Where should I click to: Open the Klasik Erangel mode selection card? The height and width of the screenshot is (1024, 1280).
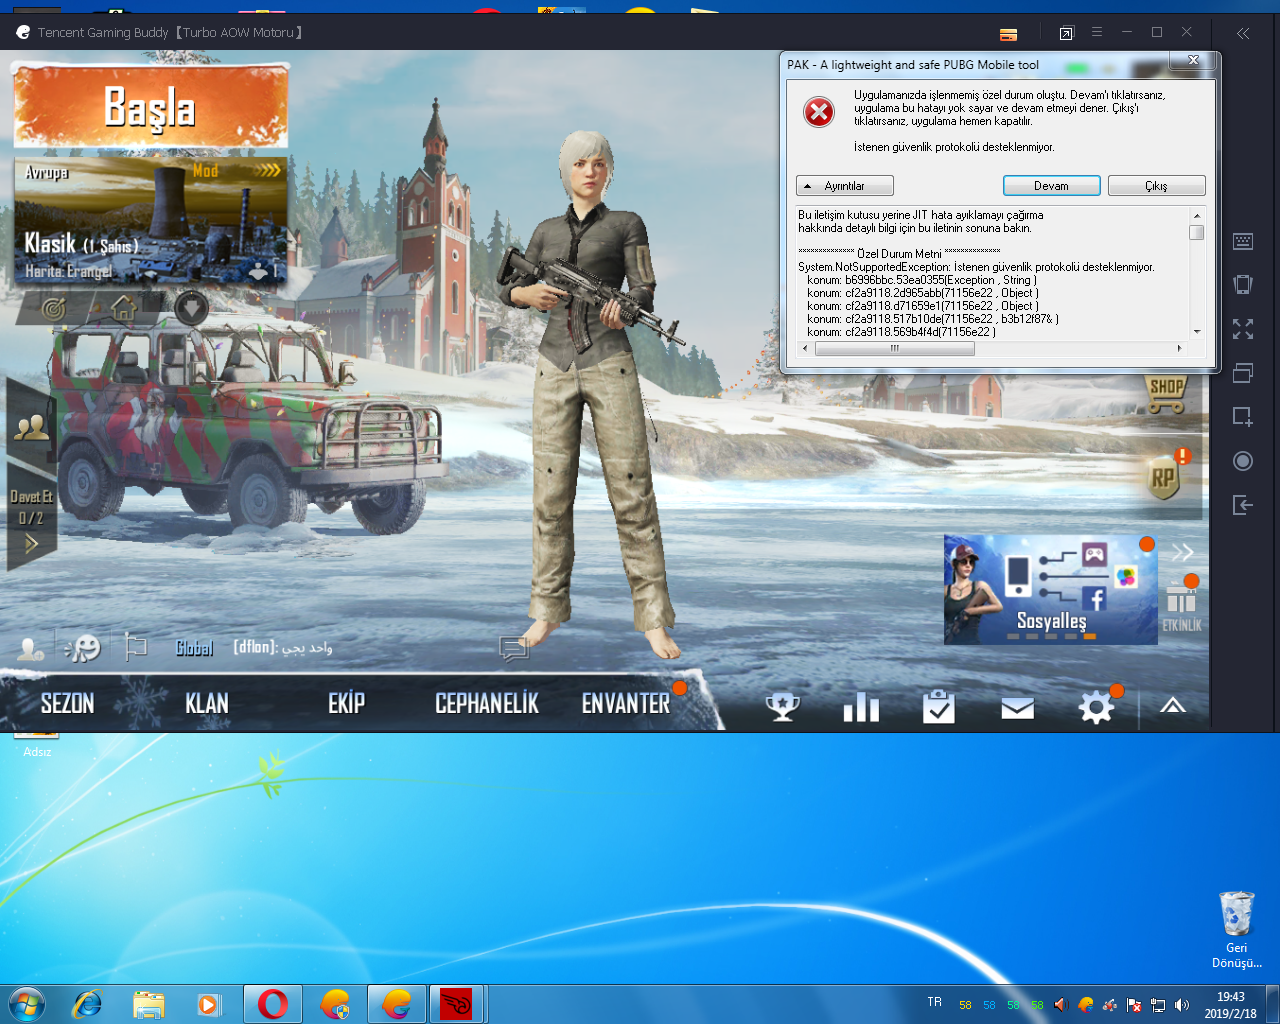151,221
